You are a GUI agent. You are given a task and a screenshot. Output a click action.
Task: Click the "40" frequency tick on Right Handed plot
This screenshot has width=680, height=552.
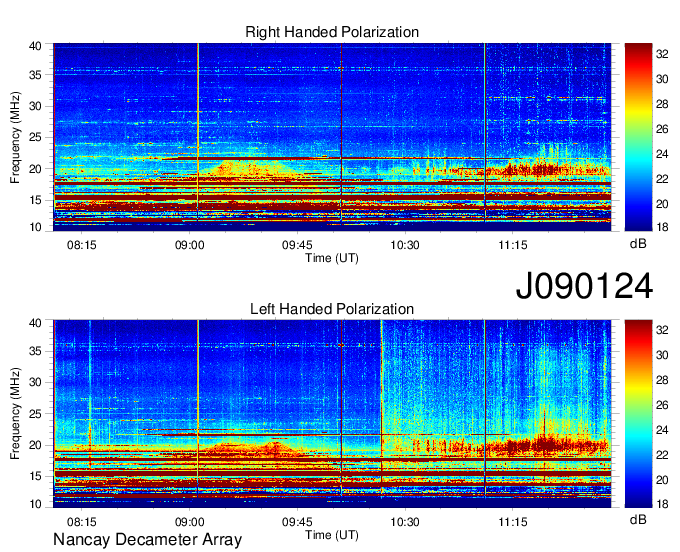[x=35, y=46]
